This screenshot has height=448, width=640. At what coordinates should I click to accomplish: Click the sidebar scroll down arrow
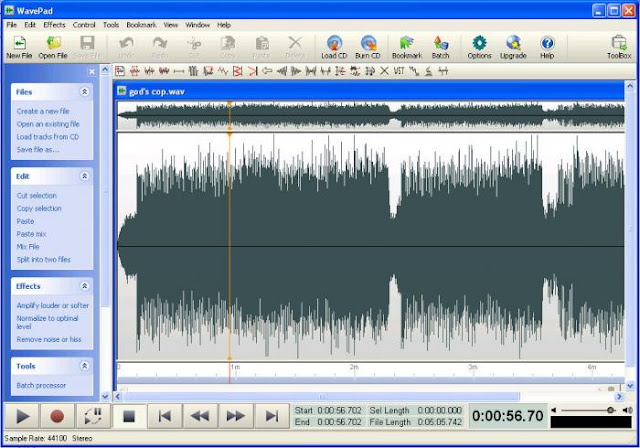(105, 396)
